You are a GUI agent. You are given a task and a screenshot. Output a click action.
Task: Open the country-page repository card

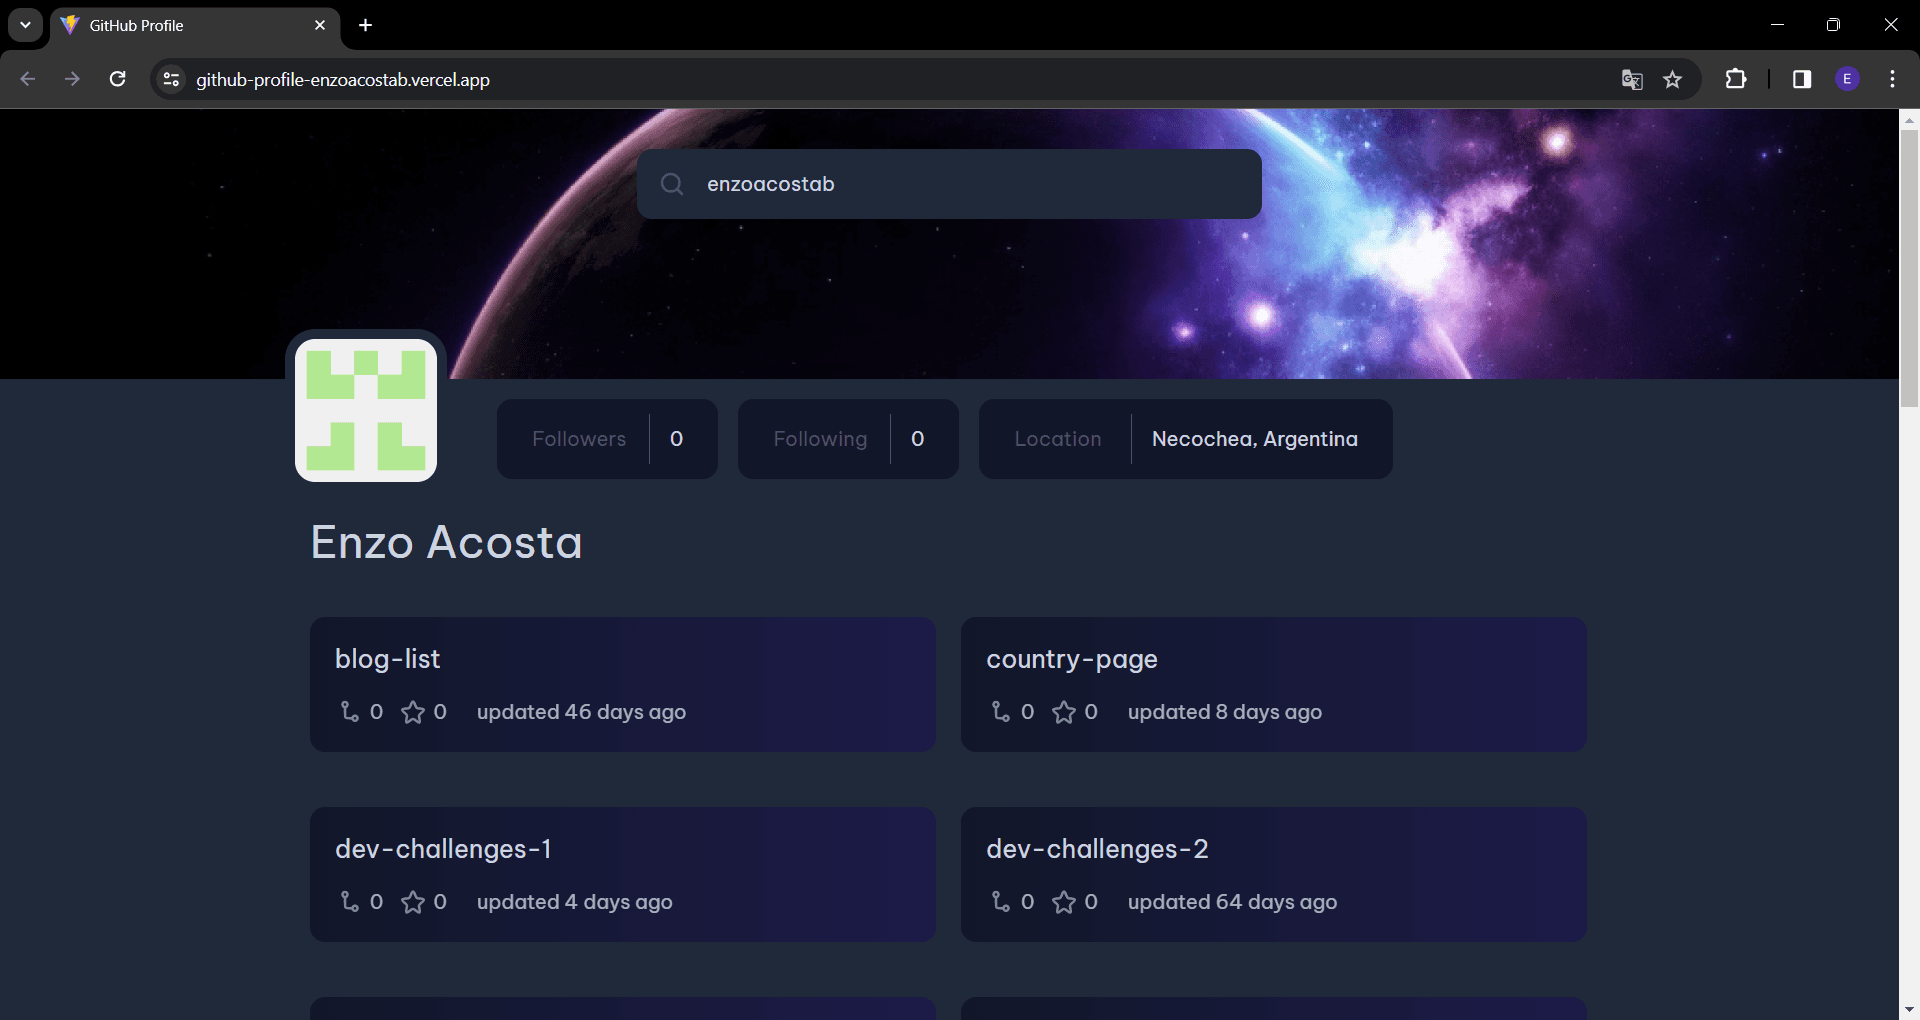pyautogui.click(x=1273, y=684)
